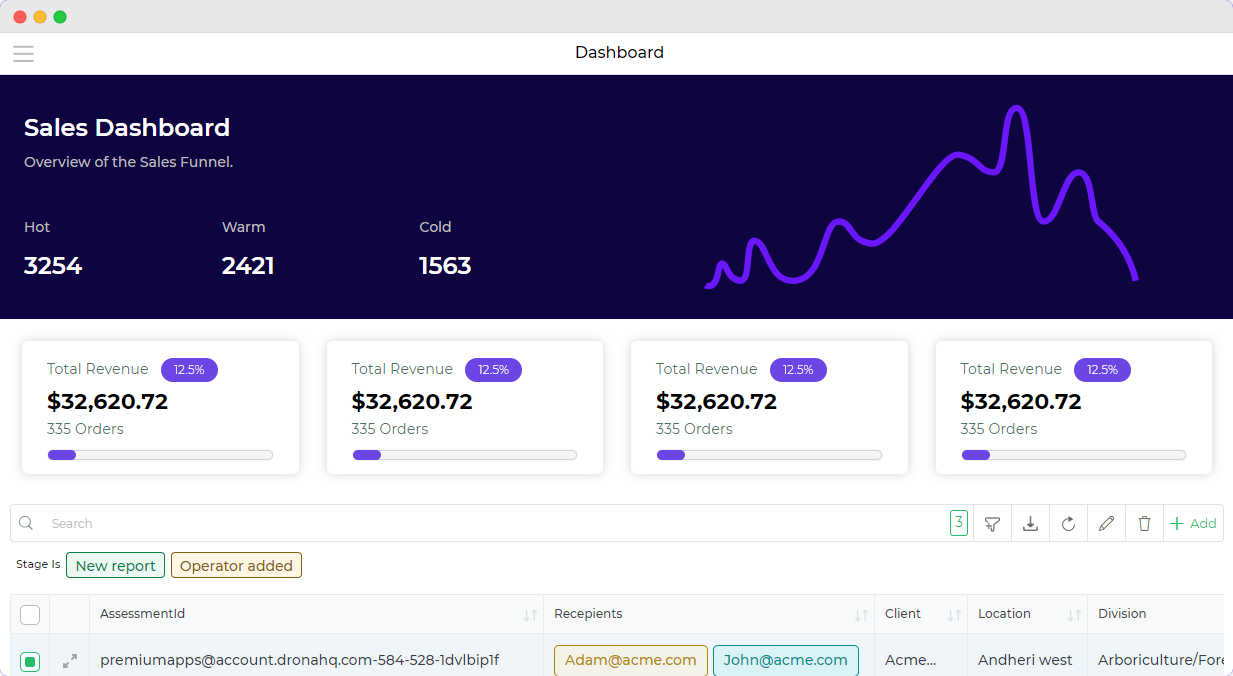The image size is (1233, 676).
Task: Uncheck the selected row's checkbox
Action: pyautogui.click(x=29, y=660)
